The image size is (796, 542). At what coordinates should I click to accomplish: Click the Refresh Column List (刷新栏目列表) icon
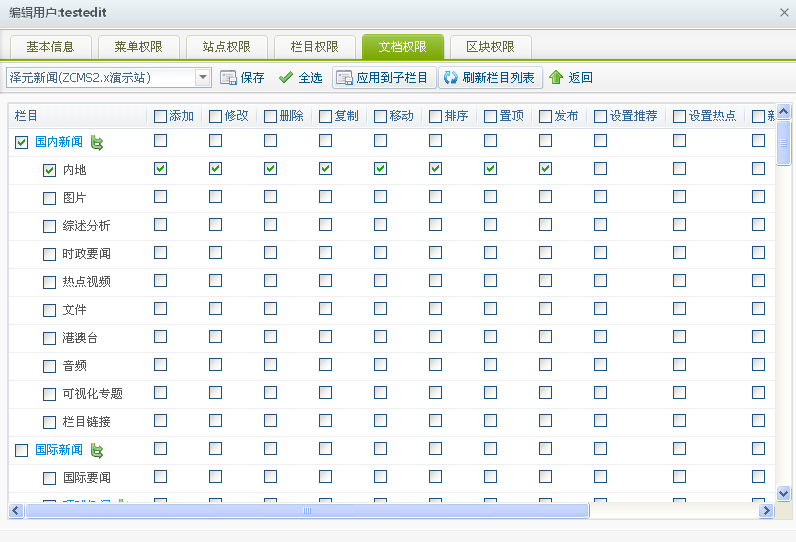click(450, 78)
